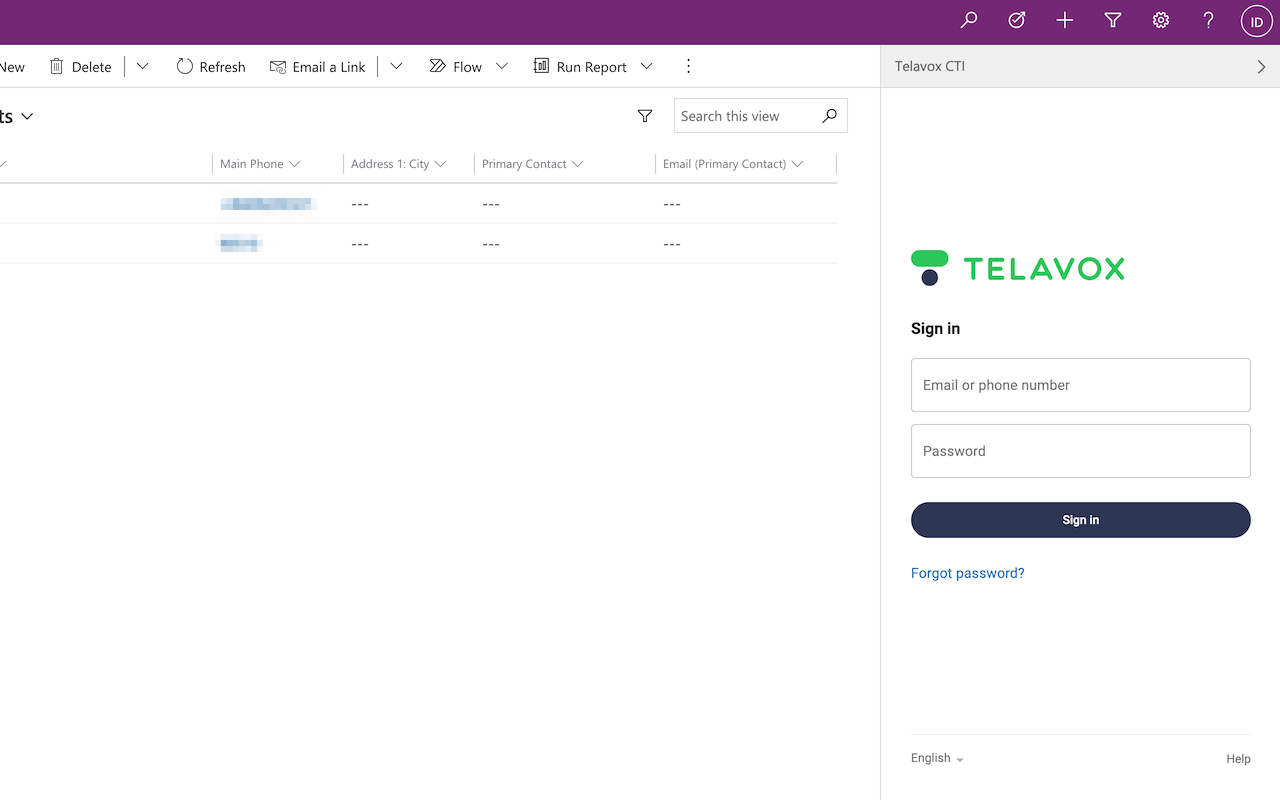Create a new record with the plus icon
The width and height of the screenshot is (1280, 800).
click(x=1064, y=19)
